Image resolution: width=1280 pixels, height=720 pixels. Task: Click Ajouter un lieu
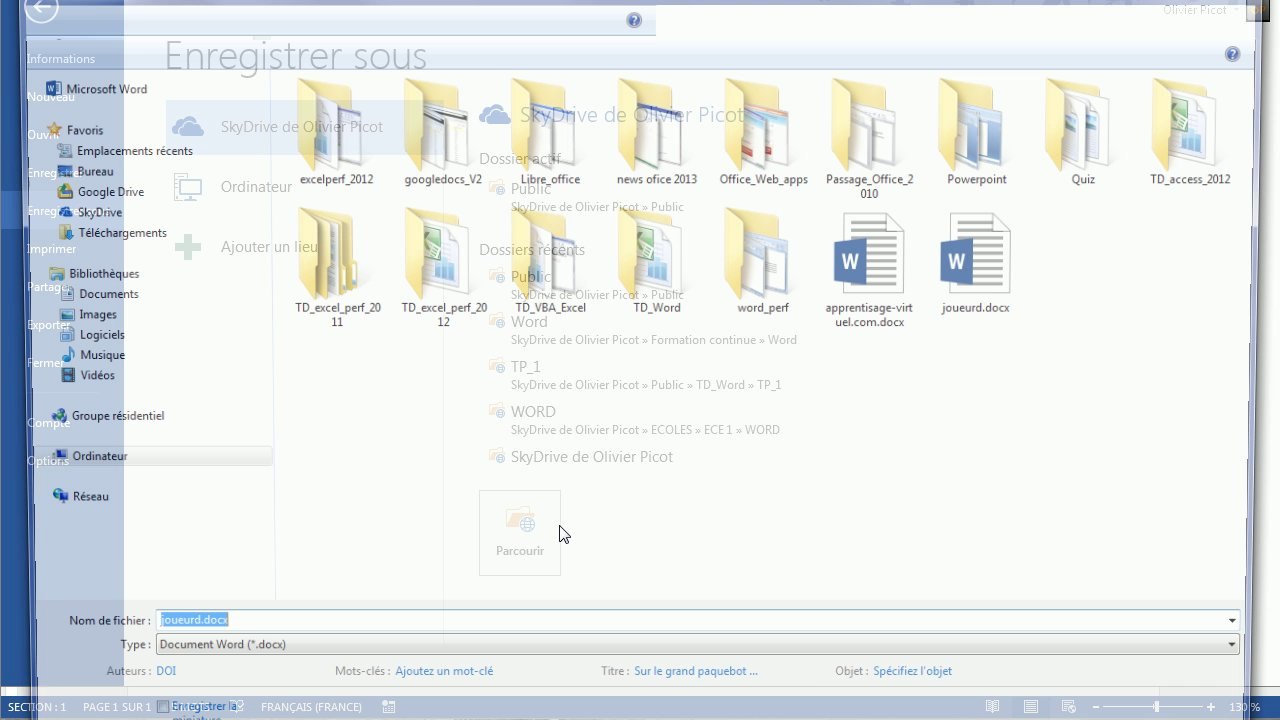pos(245,247)
